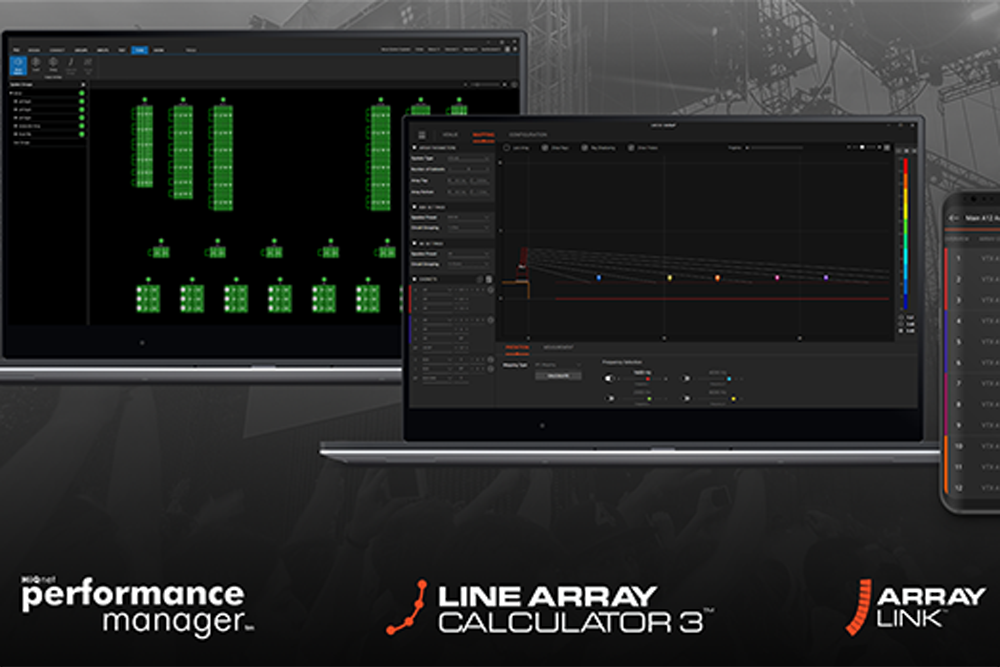Open the Mapping Type dropdown
Screen dimensions: 1000x667
click(558, 365)
